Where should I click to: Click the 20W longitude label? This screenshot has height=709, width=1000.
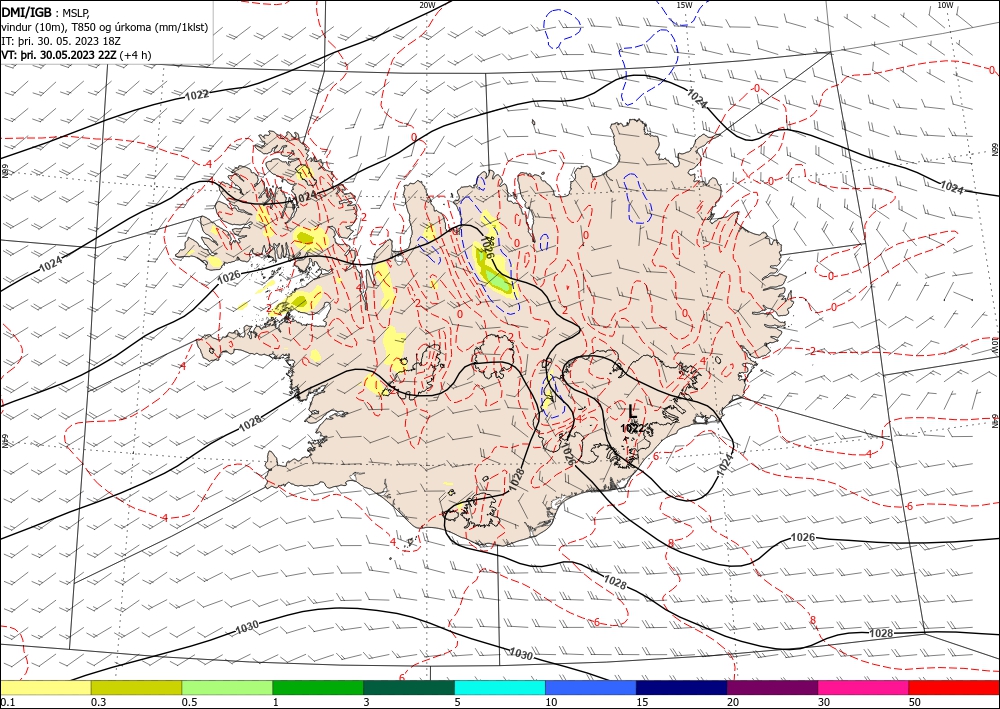pos(427,5)
